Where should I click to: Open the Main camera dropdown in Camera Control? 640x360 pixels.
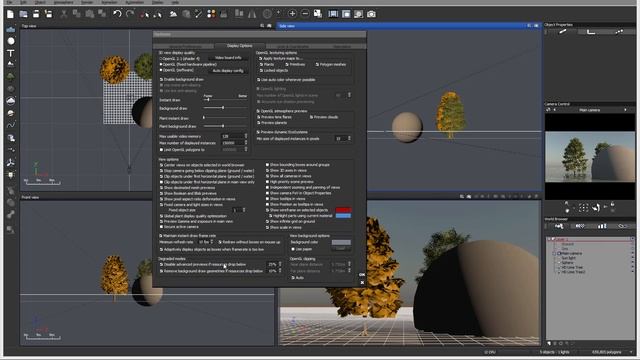pyautogui.click(x=589, y=110)
